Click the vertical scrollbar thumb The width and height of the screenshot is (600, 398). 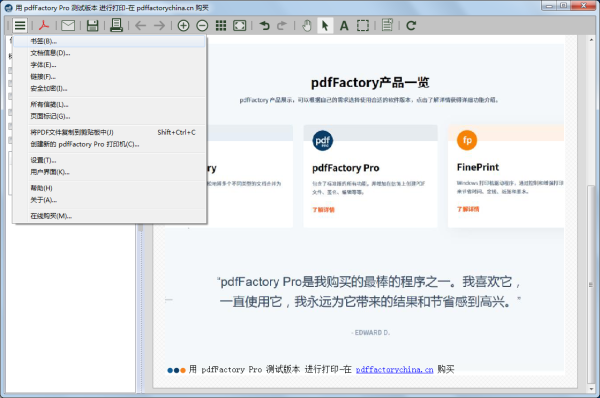click(591, 284)
